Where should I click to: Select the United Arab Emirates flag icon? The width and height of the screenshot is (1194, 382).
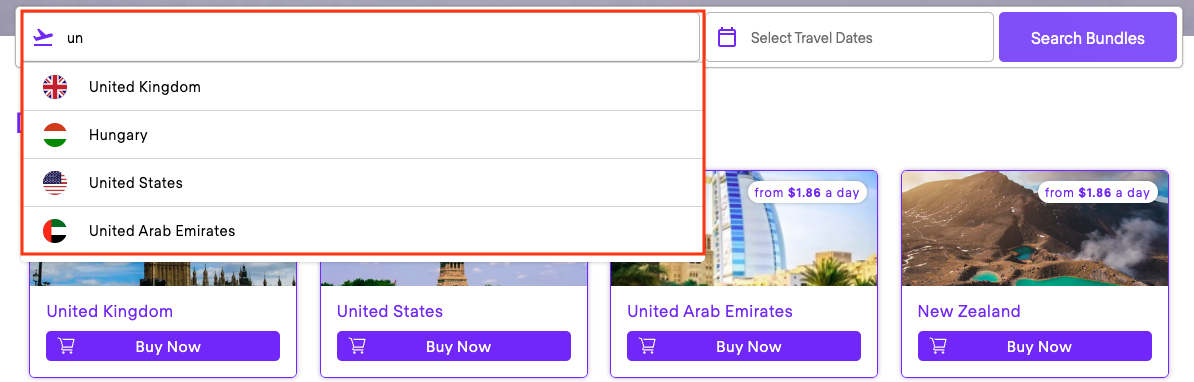click(x=55, y=231)
